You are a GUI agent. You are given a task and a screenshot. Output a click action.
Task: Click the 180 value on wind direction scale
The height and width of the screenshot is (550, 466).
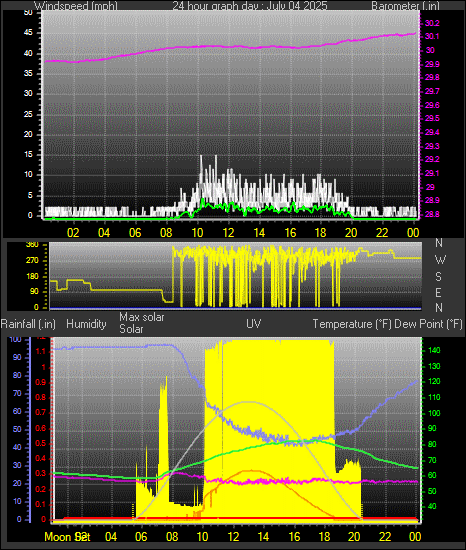point(32,276)
